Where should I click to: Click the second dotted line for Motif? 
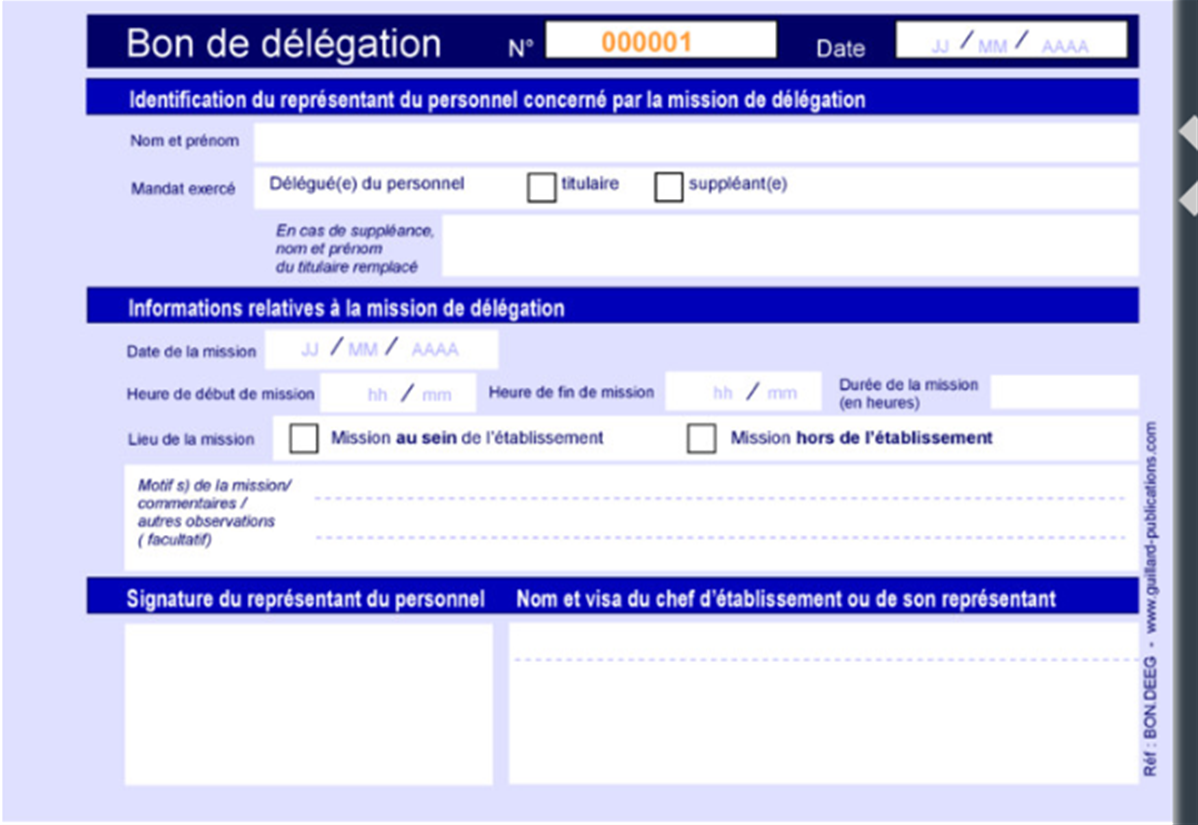coord(720,538)
